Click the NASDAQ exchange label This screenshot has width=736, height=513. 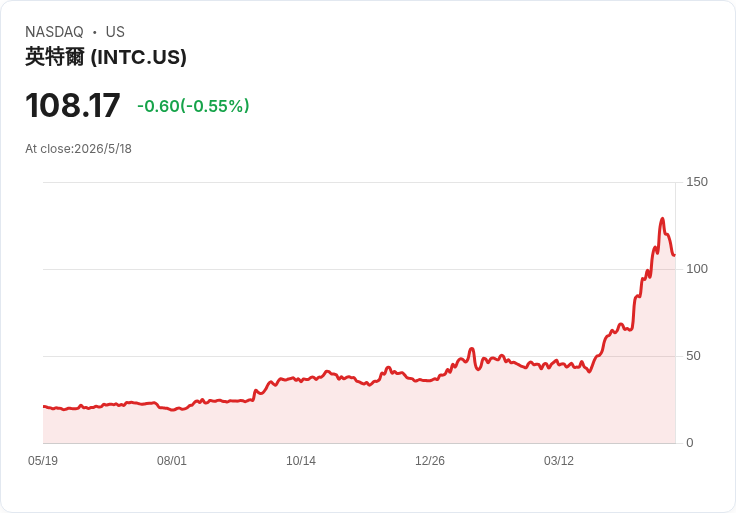pyautogui.click(x=54, y=31)
